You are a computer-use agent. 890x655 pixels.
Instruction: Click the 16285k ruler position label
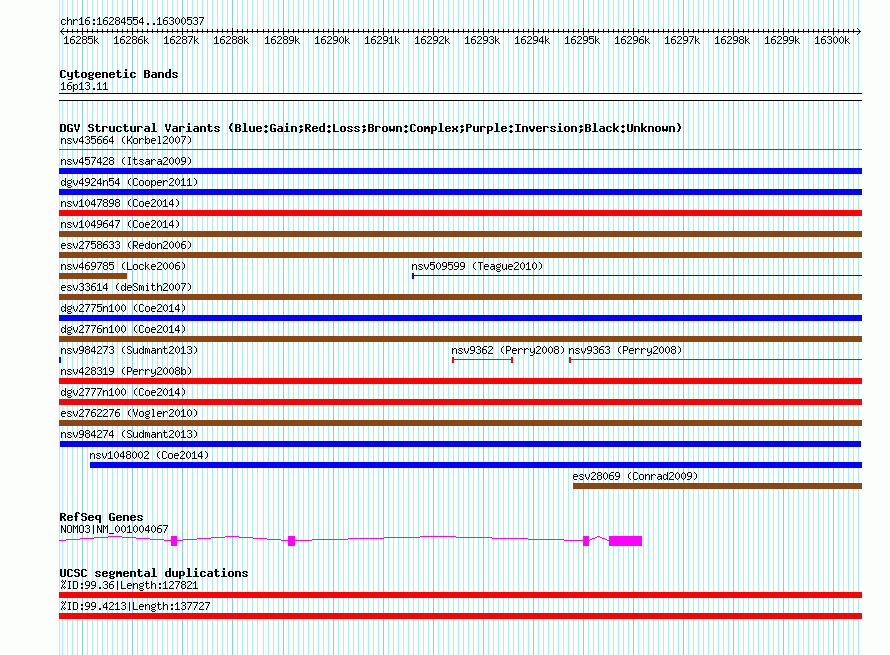pyautogui.click(x=81, y=40)
